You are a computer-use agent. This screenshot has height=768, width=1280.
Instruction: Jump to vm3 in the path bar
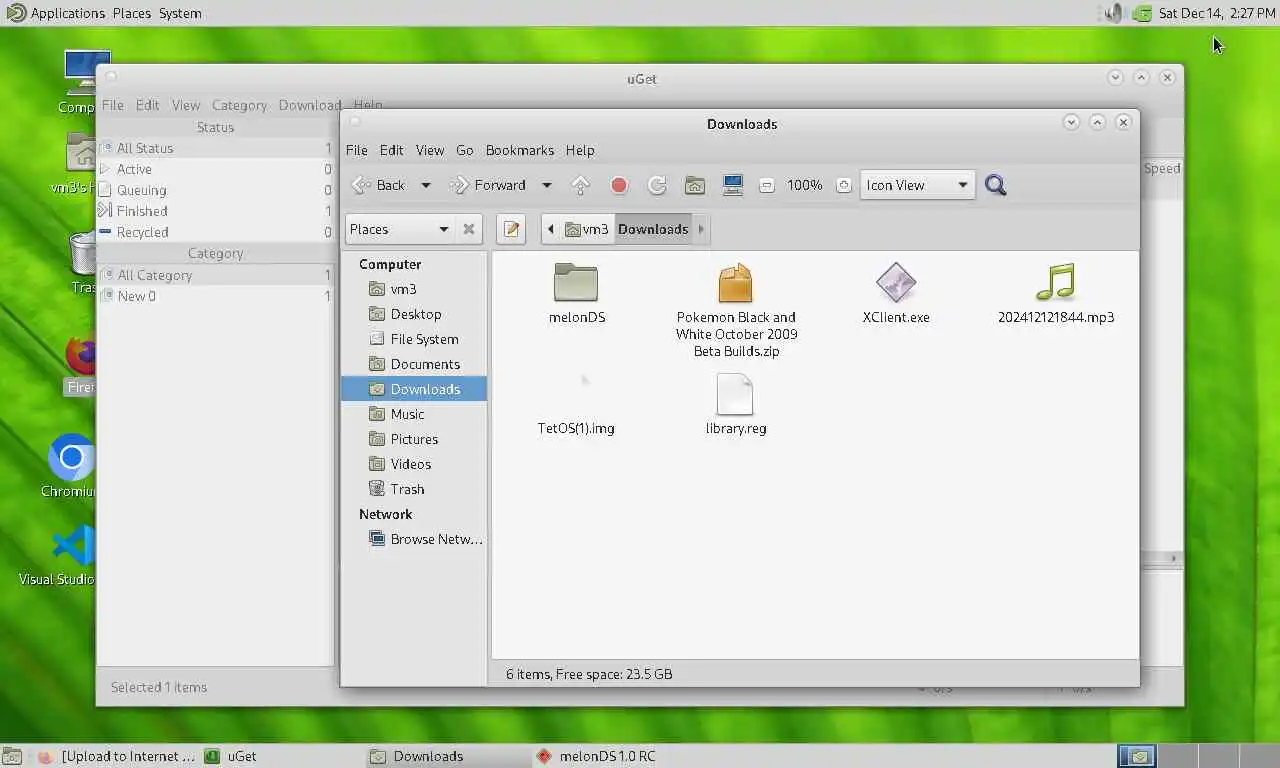586,229
